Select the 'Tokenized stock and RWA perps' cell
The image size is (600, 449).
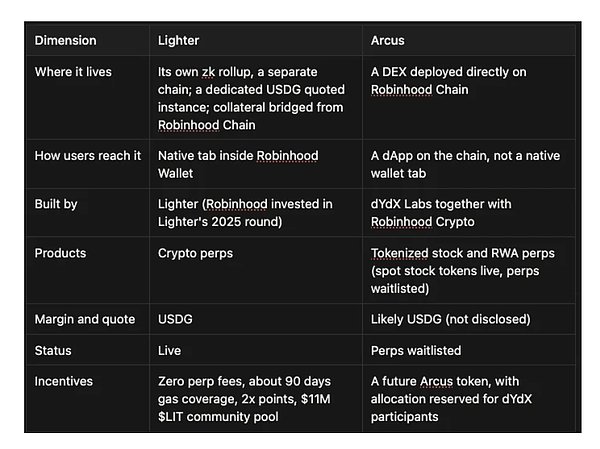point(463,271)
